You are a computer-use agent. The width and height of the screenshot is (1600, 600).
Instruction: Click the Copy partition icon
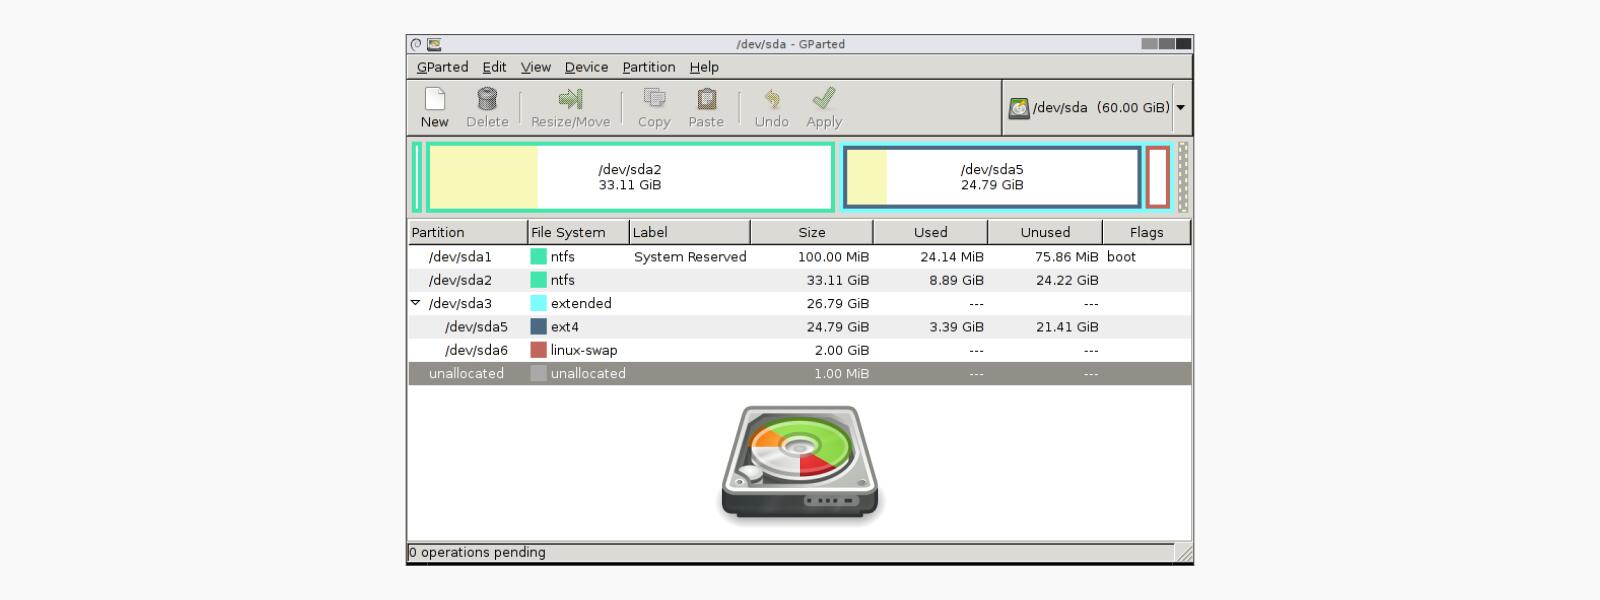[x=654, y=98]
